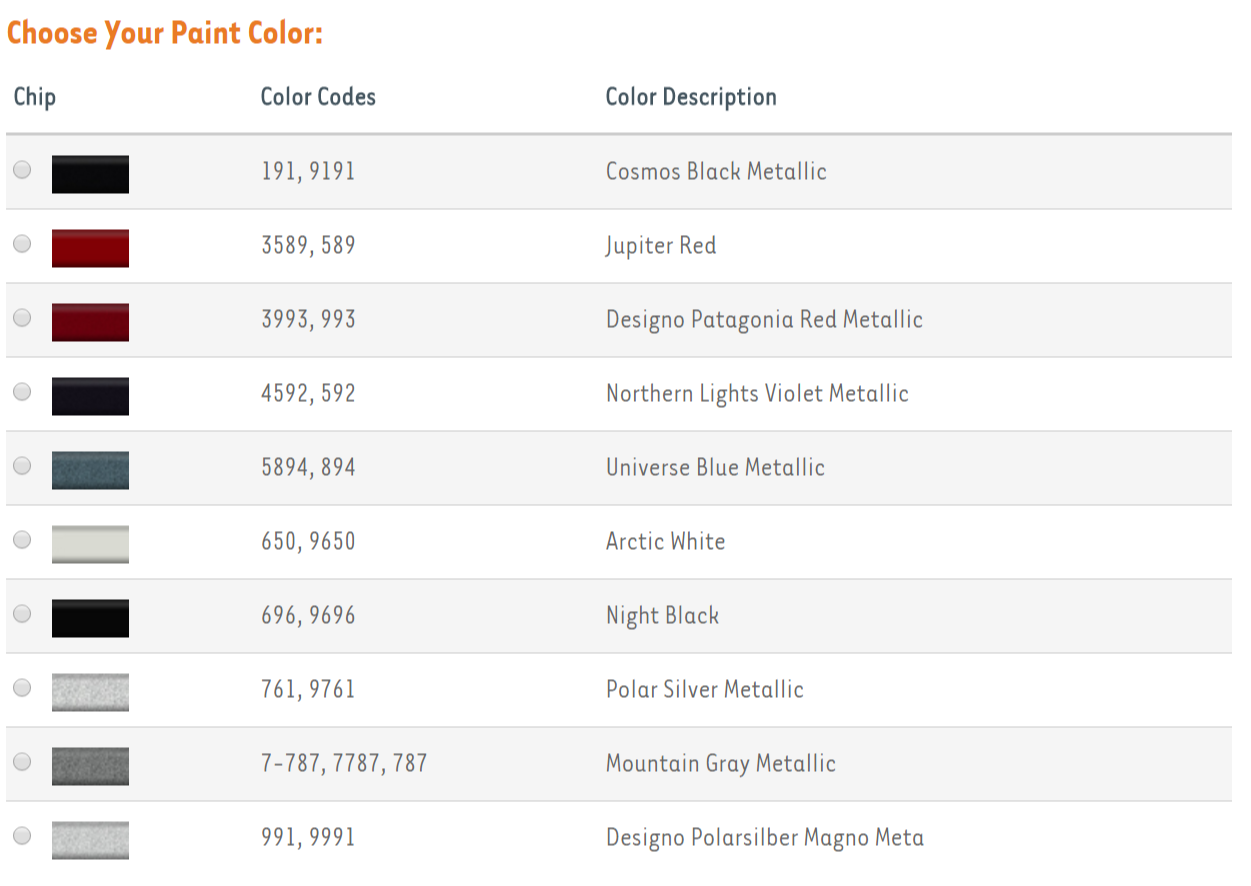Select the Mountain Gray Metallic radio button
1251x886 pixels.
(x=22, y=762)
